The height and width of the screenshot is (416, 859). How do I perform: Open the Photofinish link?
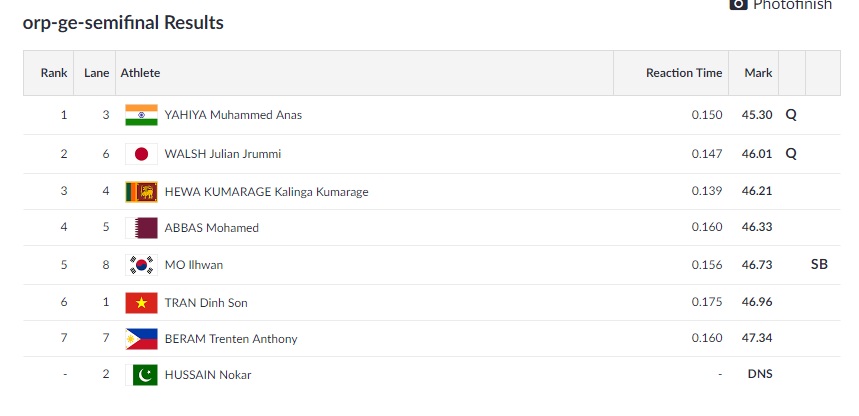pyautogui.click(x=792, y=5)
